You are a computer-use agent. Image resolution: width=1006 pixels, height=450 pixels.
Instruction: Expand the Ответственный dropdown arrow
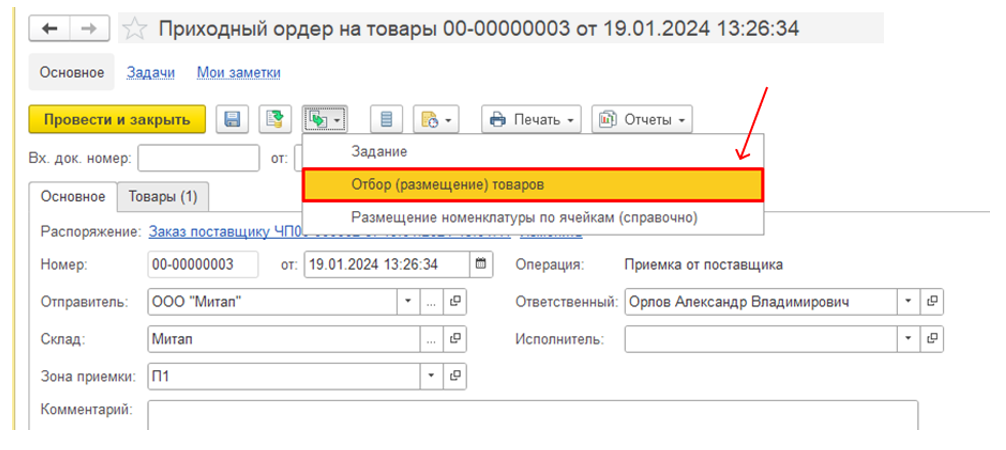pyautogui.click(x=908, y=302)
